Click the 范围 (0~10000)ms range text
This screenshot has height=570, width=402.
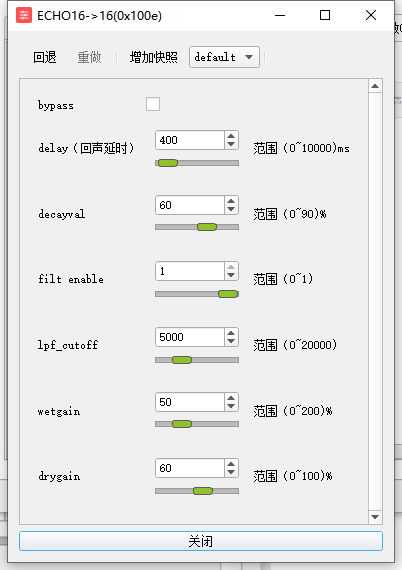point(301,148)
